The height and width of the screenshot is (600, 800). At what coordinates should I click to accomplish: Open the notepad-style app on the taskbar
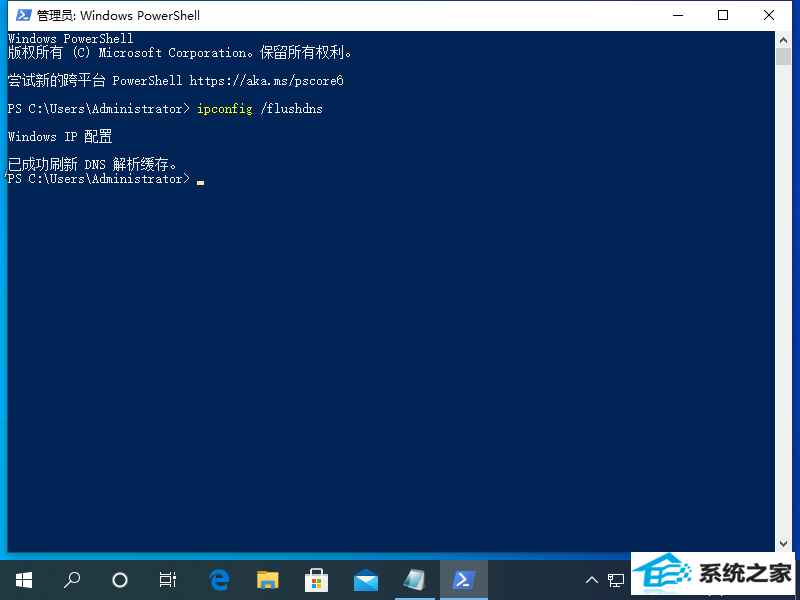click(414, 580)
